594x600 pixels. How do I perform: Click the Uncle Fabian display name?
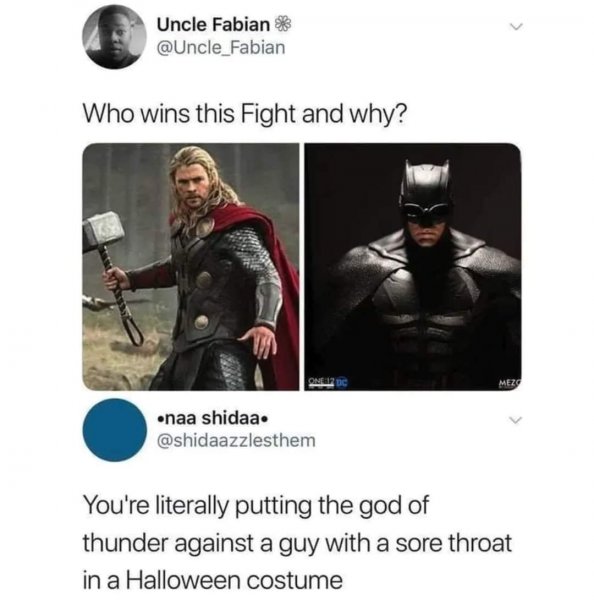213,25
